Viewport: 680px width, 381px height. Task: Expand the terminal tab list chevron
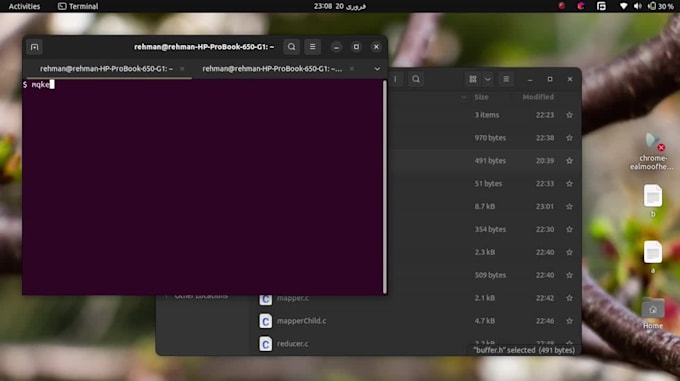click(x=377, y=69)
